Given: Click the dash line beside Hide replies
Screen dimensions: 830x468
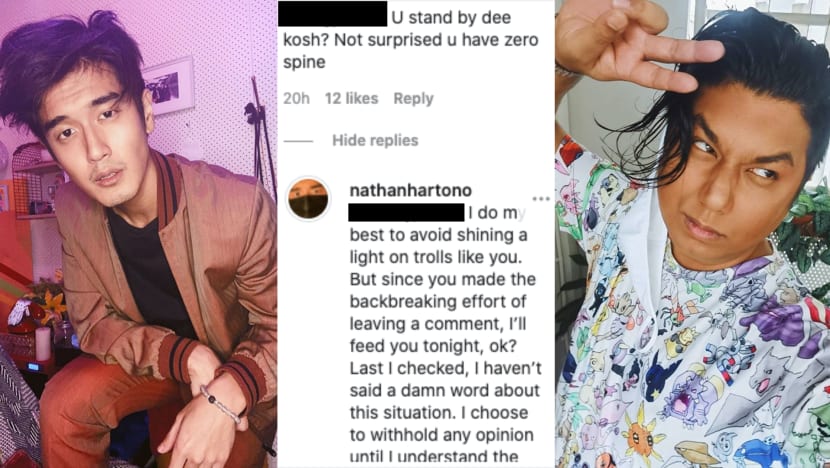Looking at the screenshot, I should tap(299, 140).
